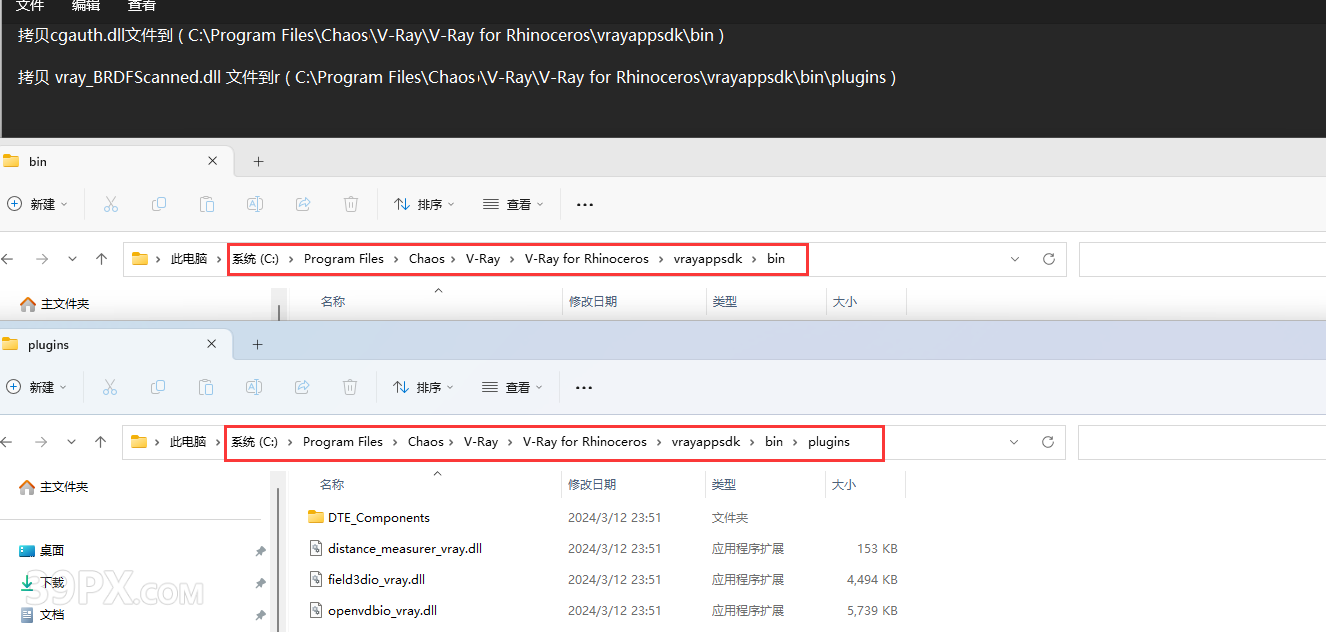Click the rename icon in the plugins window toolbar
Viewport: 1326px width, 632px height.
pyautogui.click(x=254, y=387)
